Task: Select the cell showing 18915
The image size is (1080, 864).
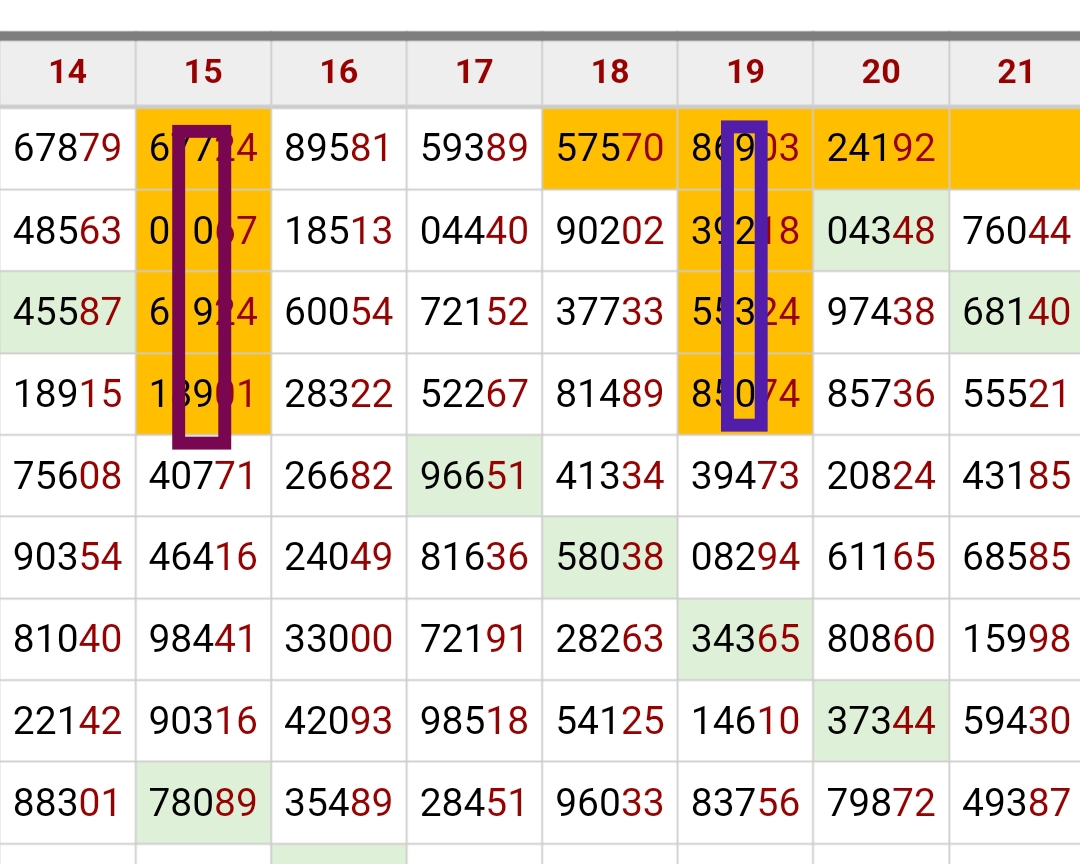Action: (68, 394)
